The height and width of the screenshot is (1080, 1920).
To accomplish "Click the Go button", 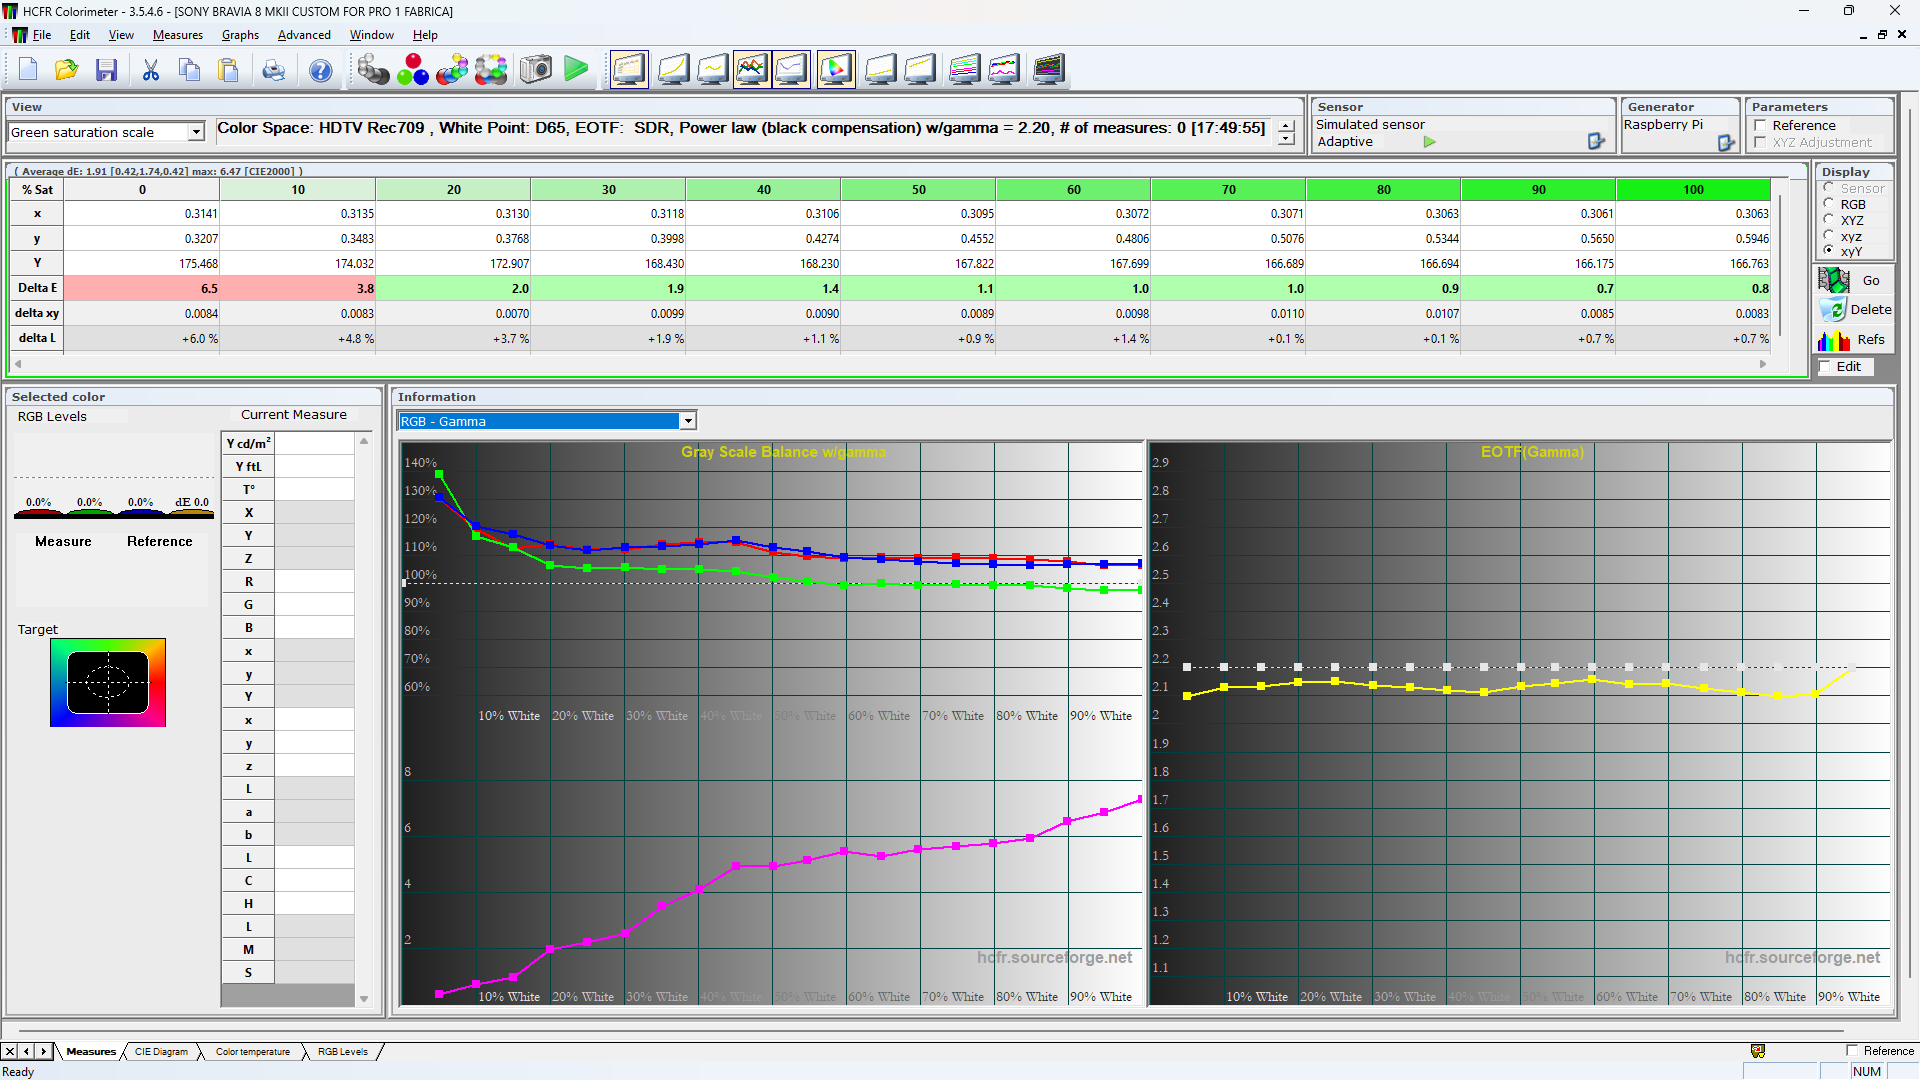I will click(x=1856, y=281).
